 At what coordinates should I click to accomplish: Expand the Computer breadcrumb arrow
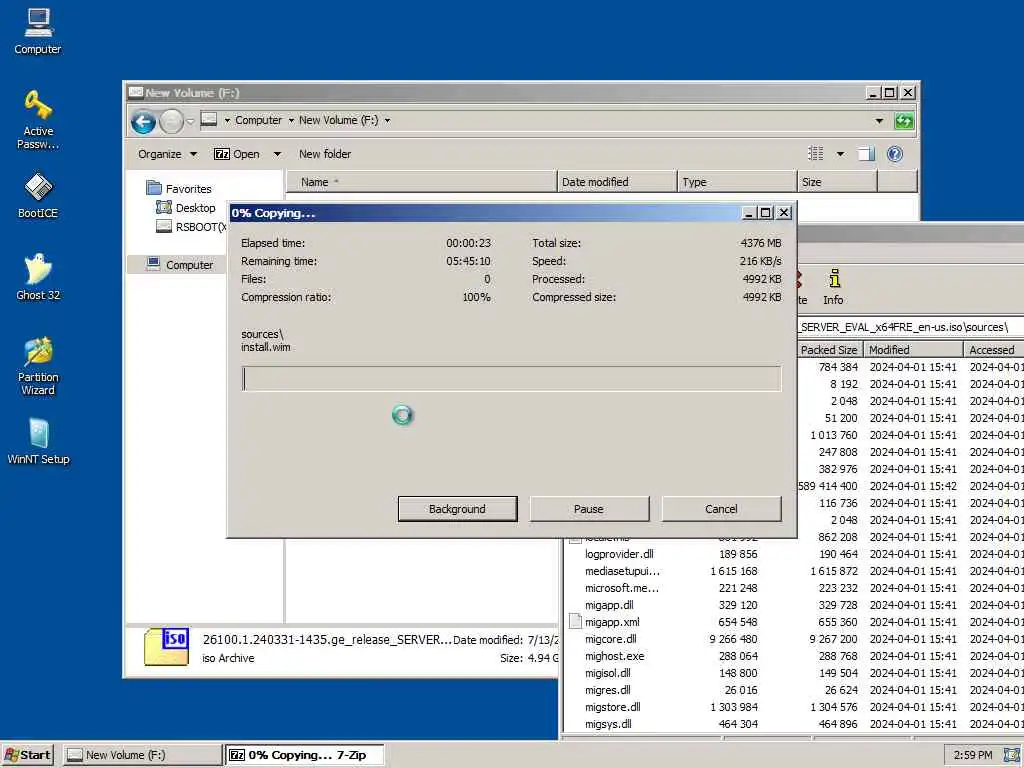(291, 120)
